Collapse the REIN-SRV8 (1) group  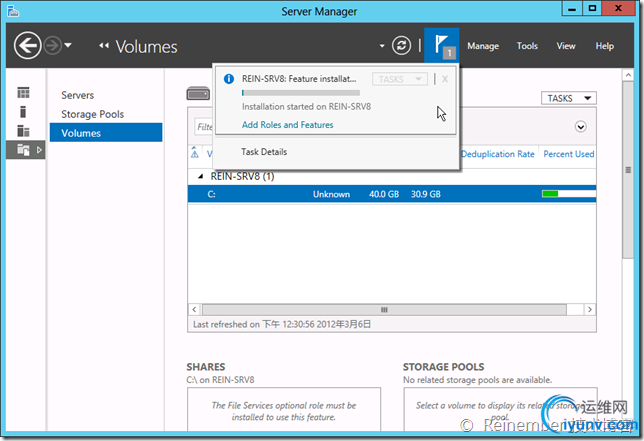(200, 176)
